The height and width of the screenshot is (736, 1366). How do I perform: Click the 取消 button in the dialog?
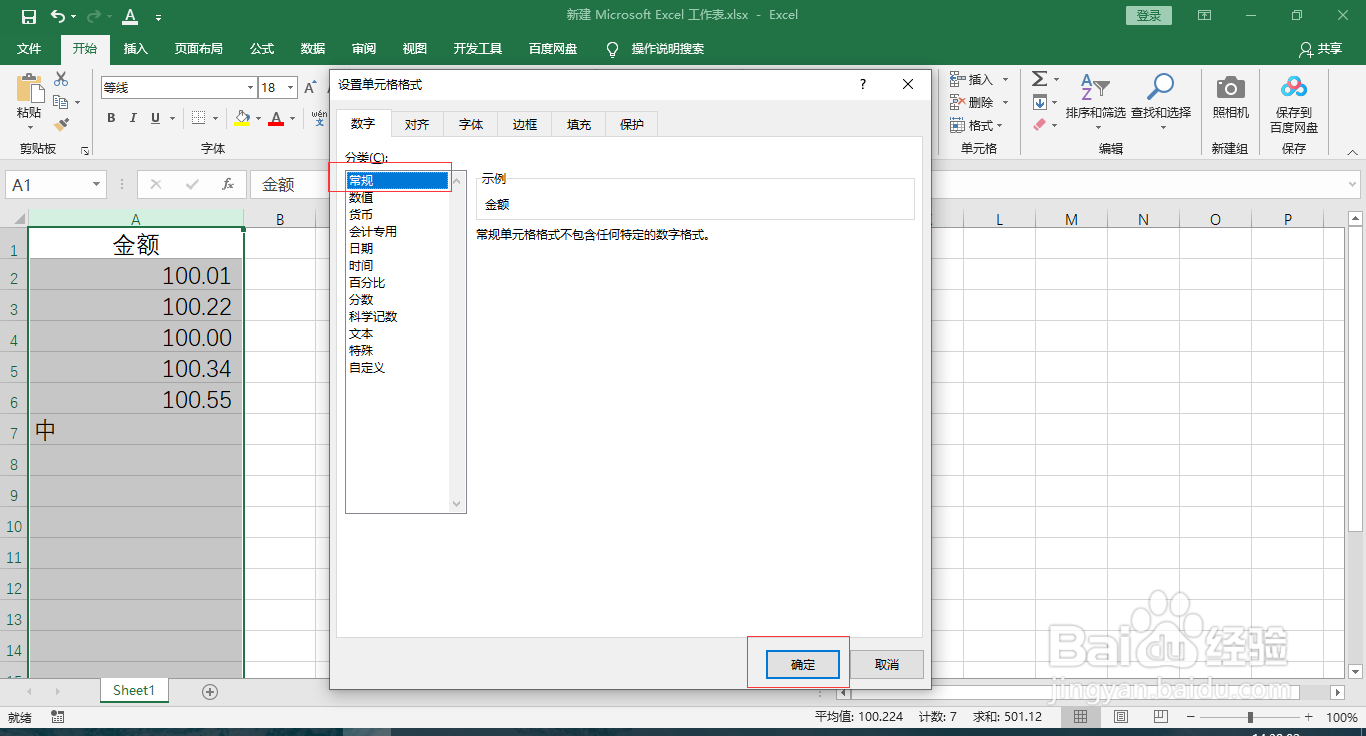(x=886, y=664)
